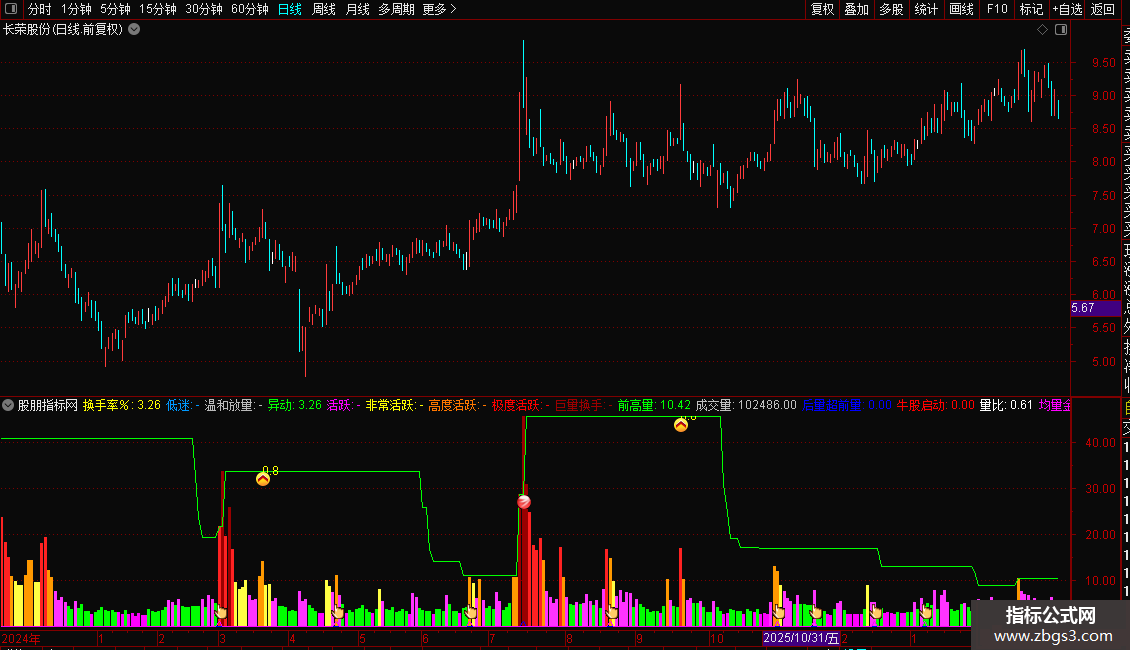This screenshot has height=650, width=1130.
Task: Open the F10 company info
Action: [997, 9]
